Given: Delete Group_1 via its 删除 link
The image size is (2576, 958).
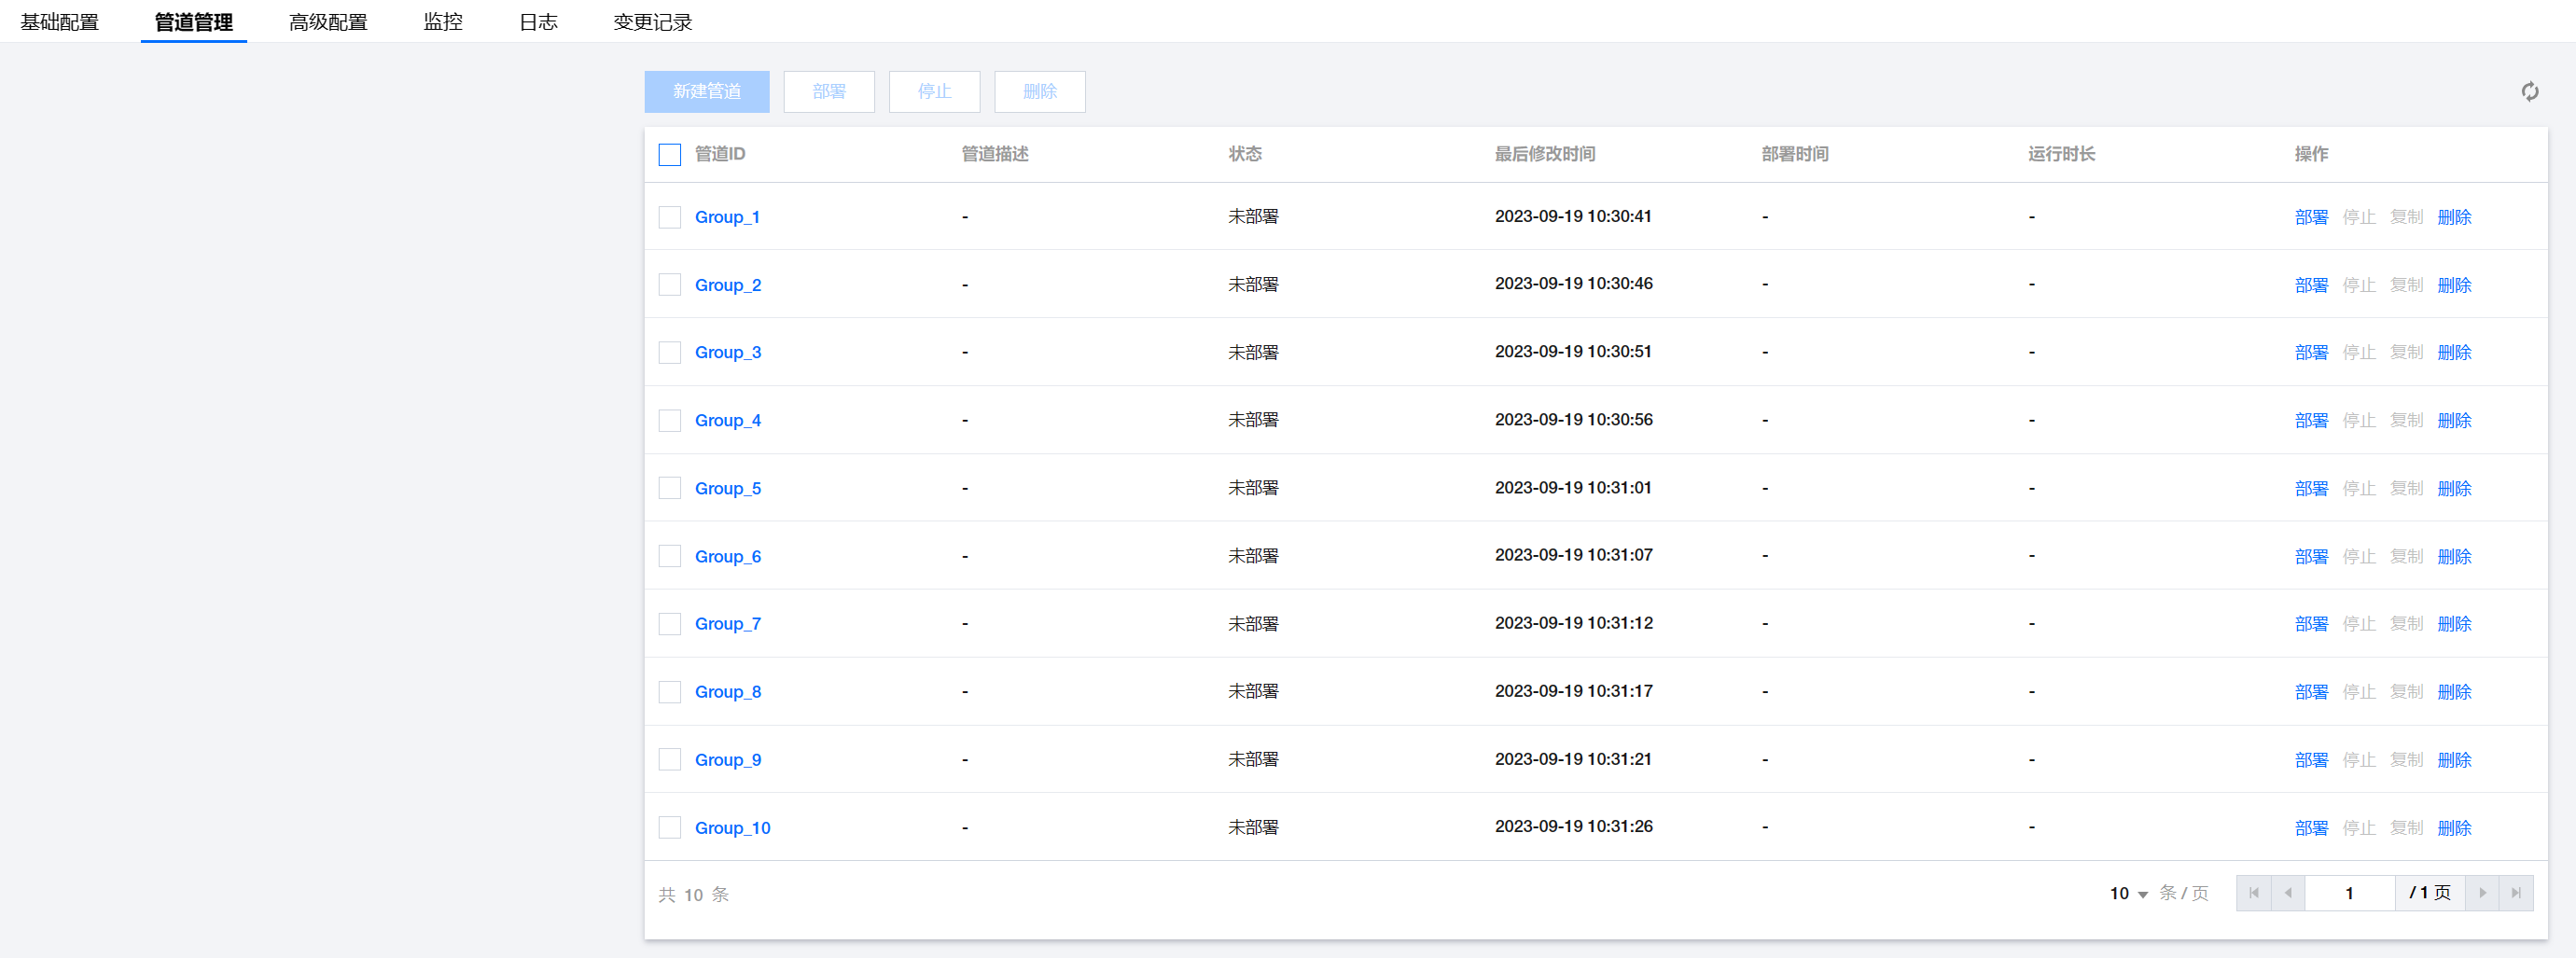Looking at the screenshot, I should 2454,217.
